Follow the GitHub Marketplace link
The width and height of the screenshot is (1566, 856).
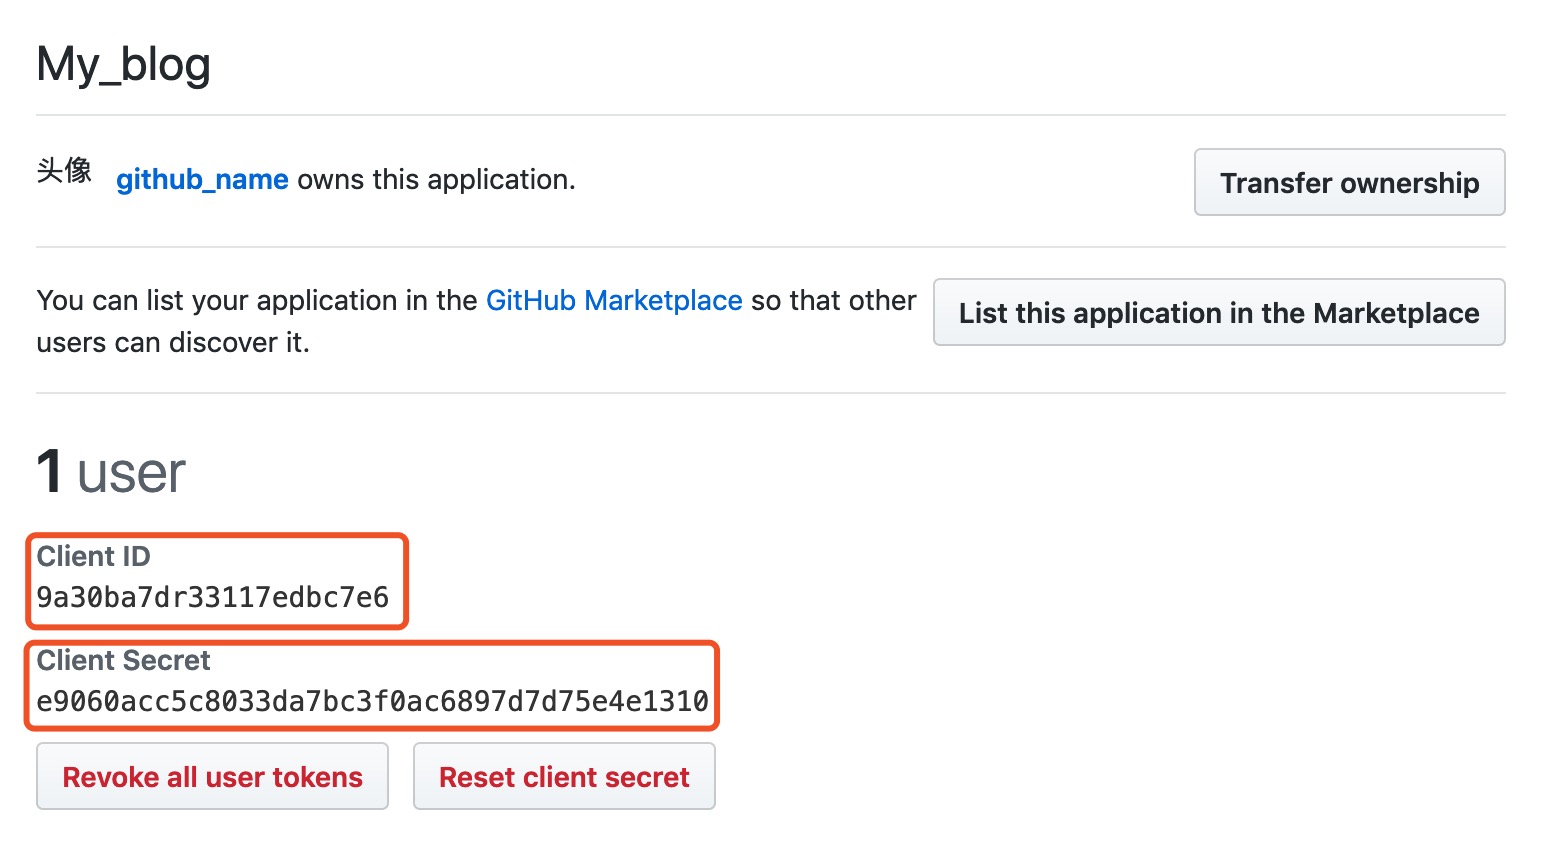click(614, 300)
